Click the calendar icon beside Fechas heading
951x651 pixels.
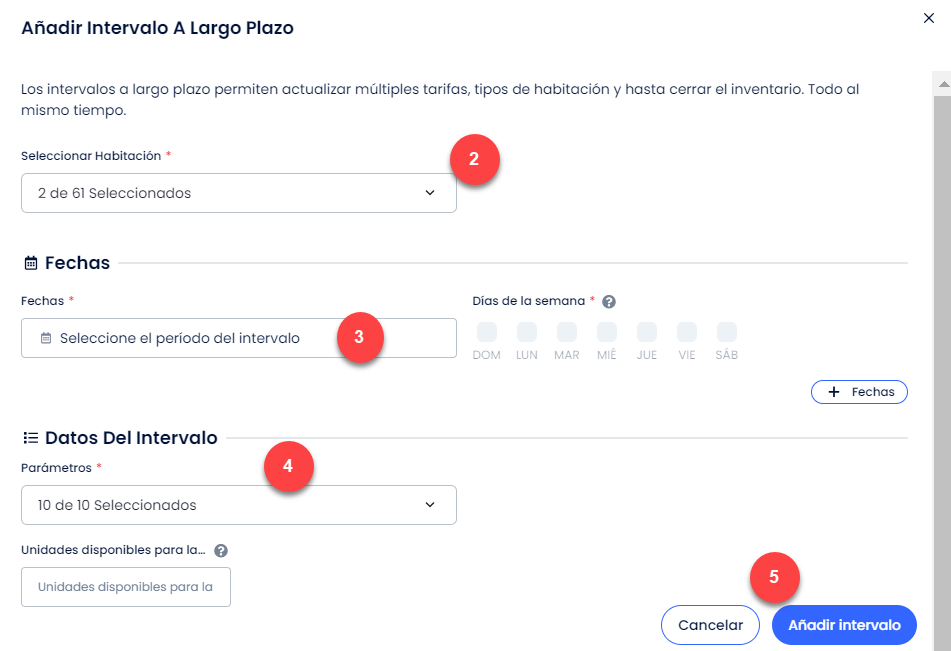(30, 263)
